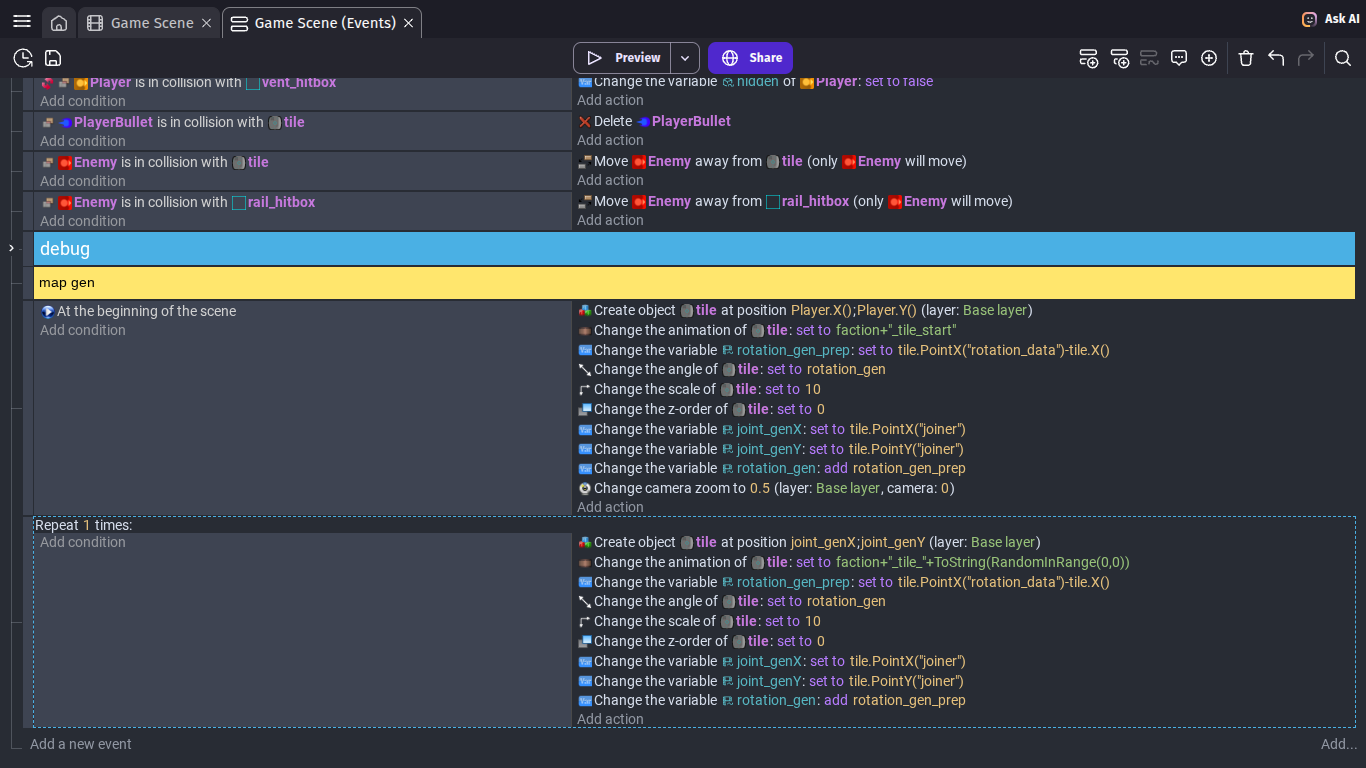Go to the Home tab

pos(59,23)
